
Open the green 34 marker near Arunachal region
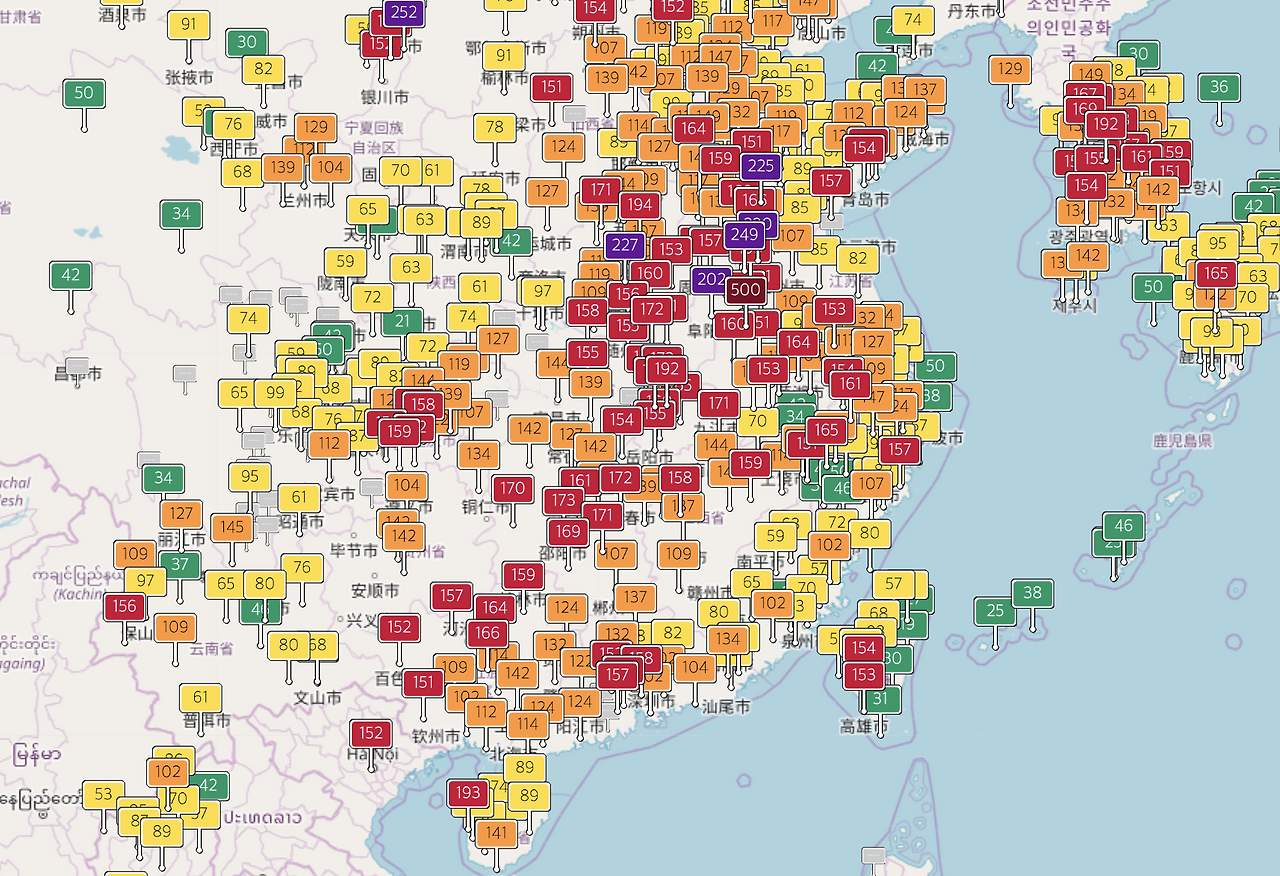pyautogui.click(x=164, y=479)
